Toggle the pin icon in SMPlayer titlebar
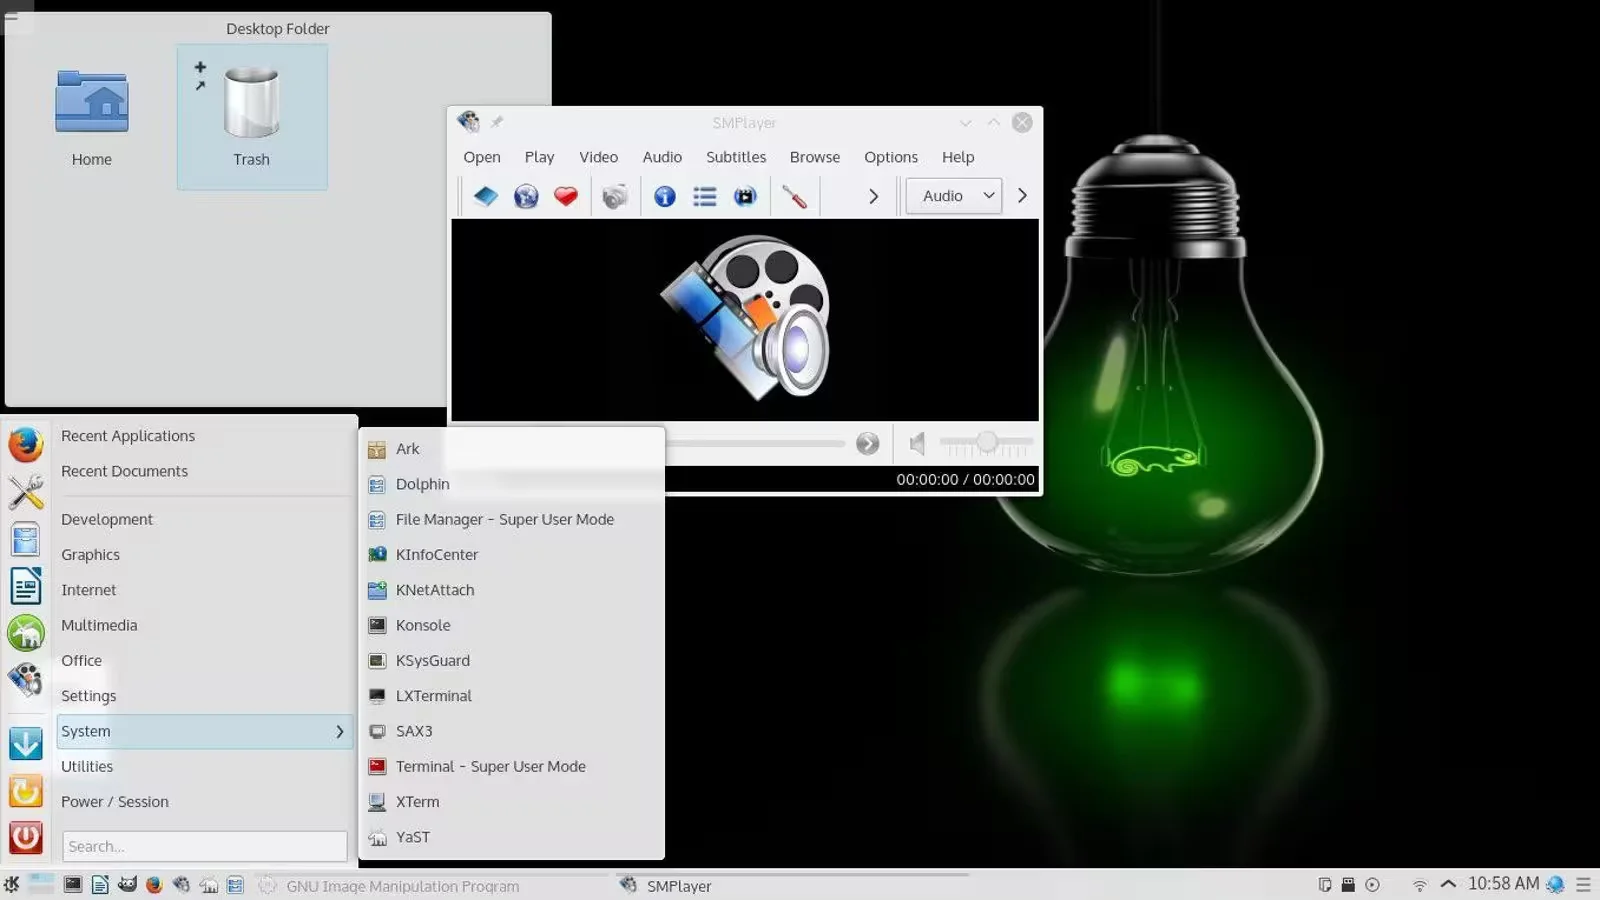 497,122
